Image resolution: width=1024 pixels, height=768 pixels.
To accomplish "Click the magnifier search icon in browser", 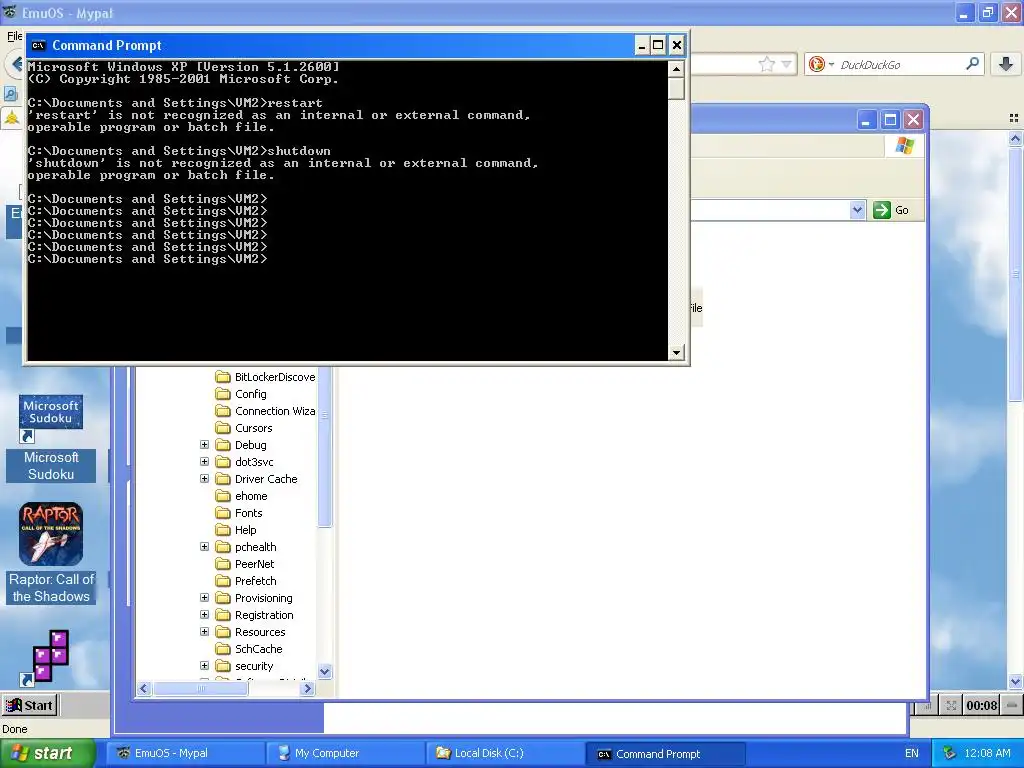I will tap(972, 63).
